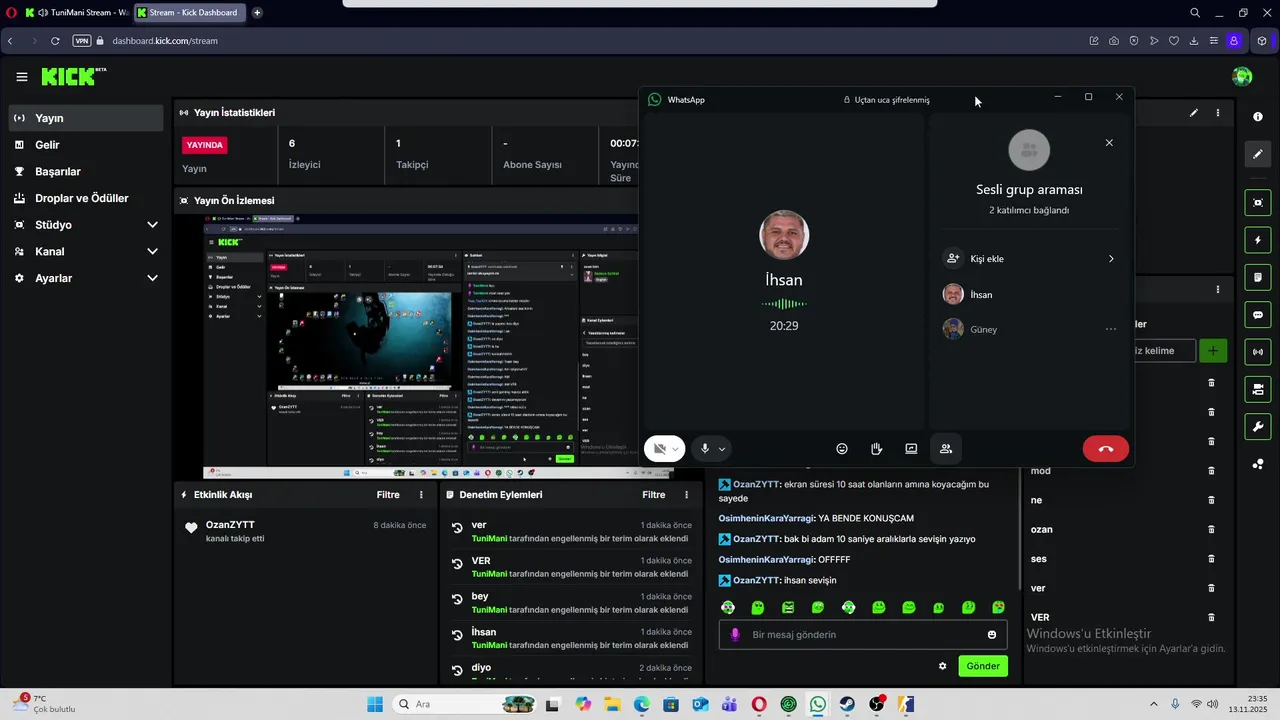This screenshot has height=720, width=1280.
Task: Add blocked term with green plus button
Action: pos(1213,351)
